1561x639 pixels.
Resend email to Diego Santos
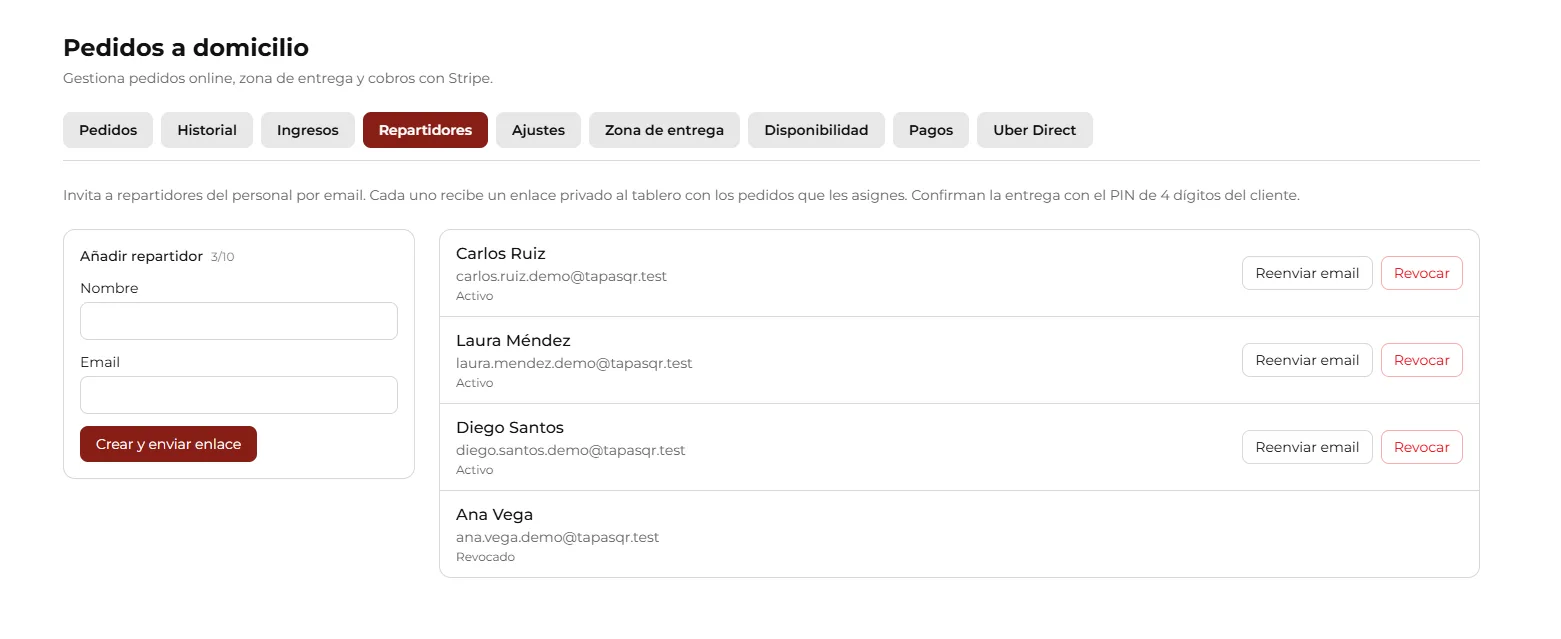click(1307, 447)
